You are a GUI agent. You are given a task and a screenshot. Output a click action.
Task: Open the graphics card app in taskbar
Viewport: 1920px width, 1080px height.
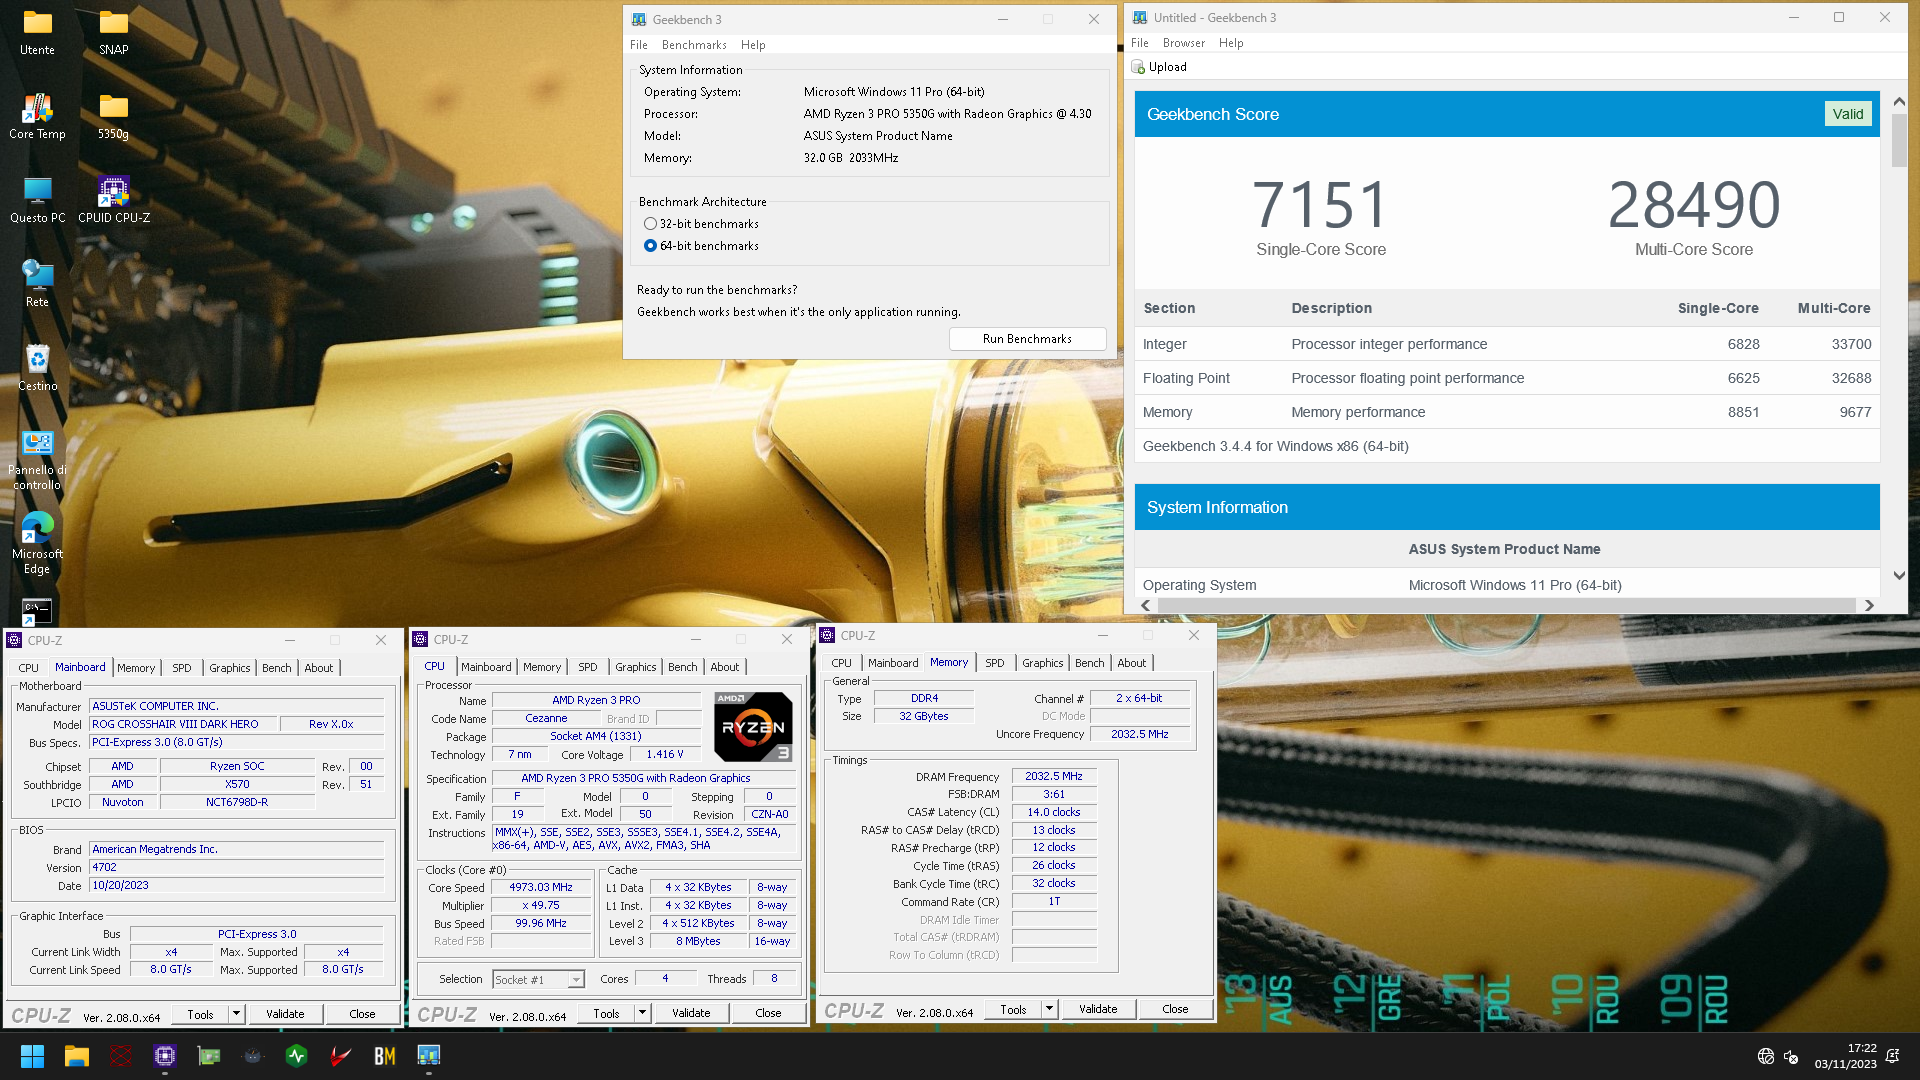click(x=209, y=1055)
